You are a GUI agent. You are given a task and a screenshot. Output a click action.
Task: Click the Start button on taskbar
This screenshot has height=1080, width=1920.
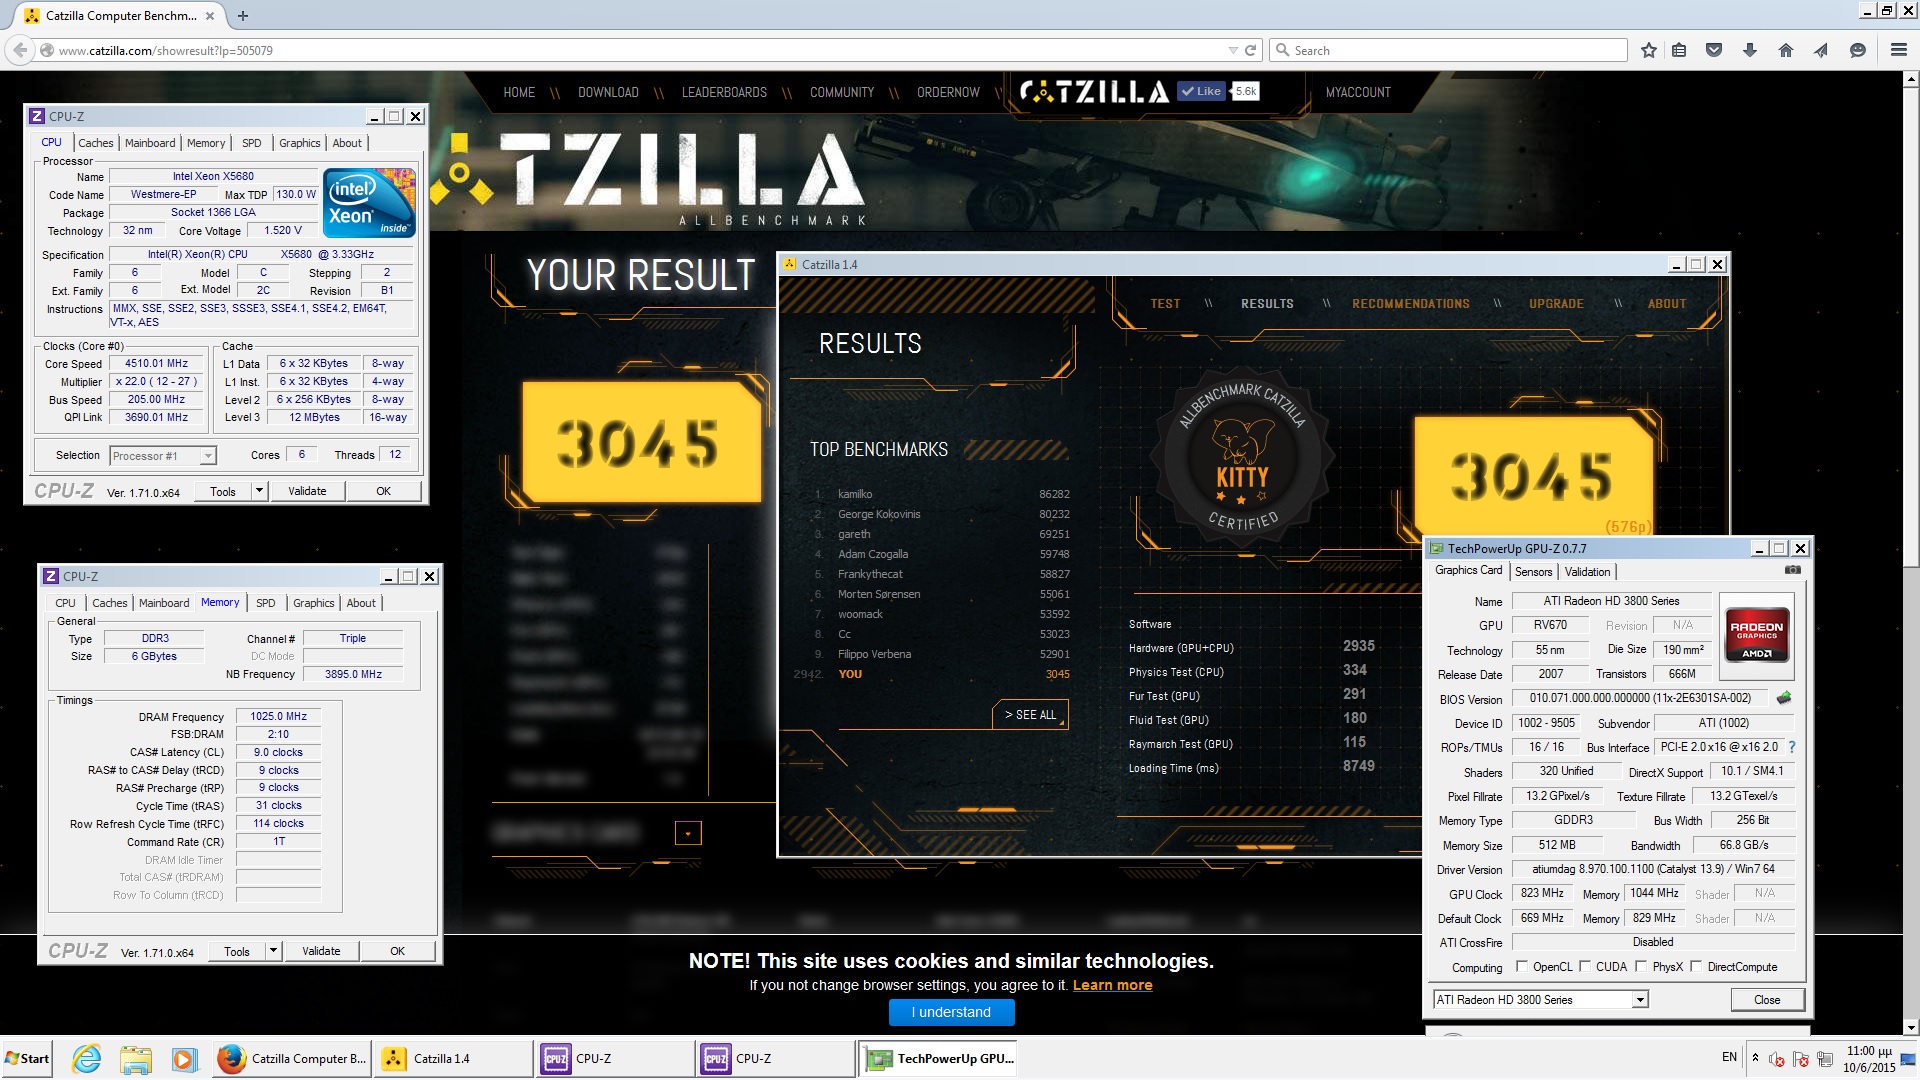(27, 1058)
